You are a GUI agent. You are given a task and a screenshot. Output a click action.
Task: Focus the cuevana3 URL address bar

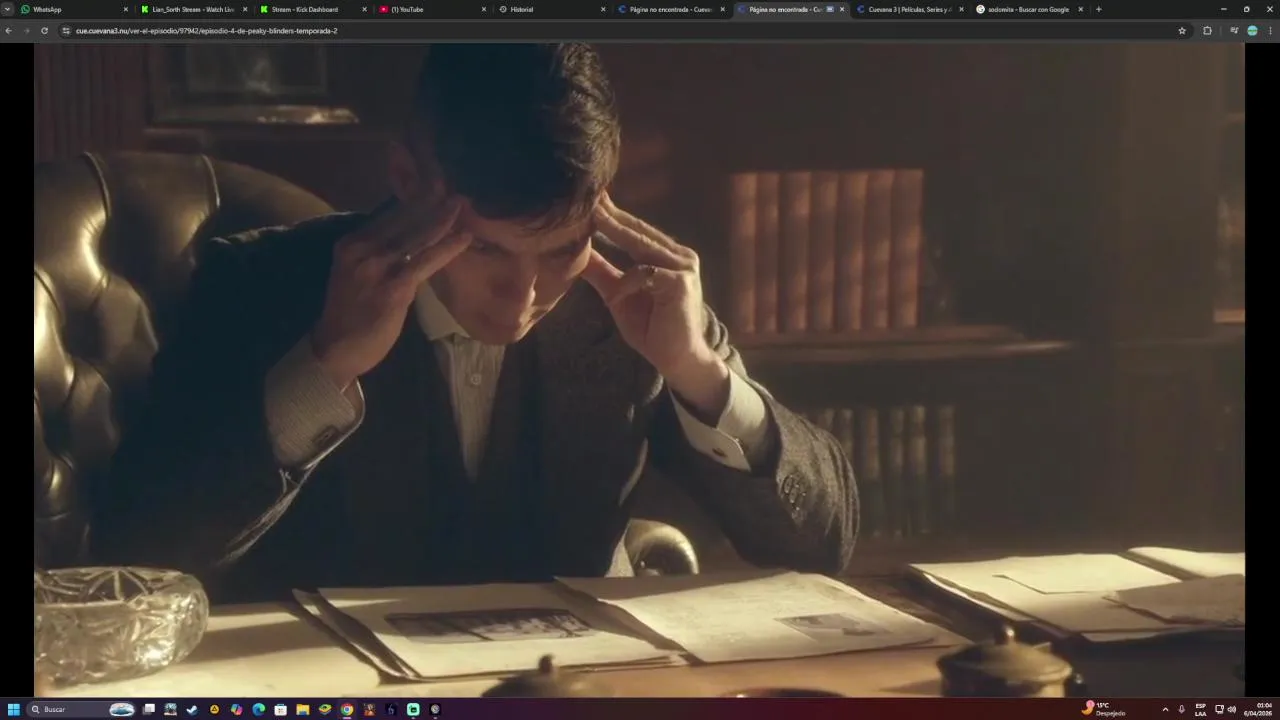coord(620,31)
